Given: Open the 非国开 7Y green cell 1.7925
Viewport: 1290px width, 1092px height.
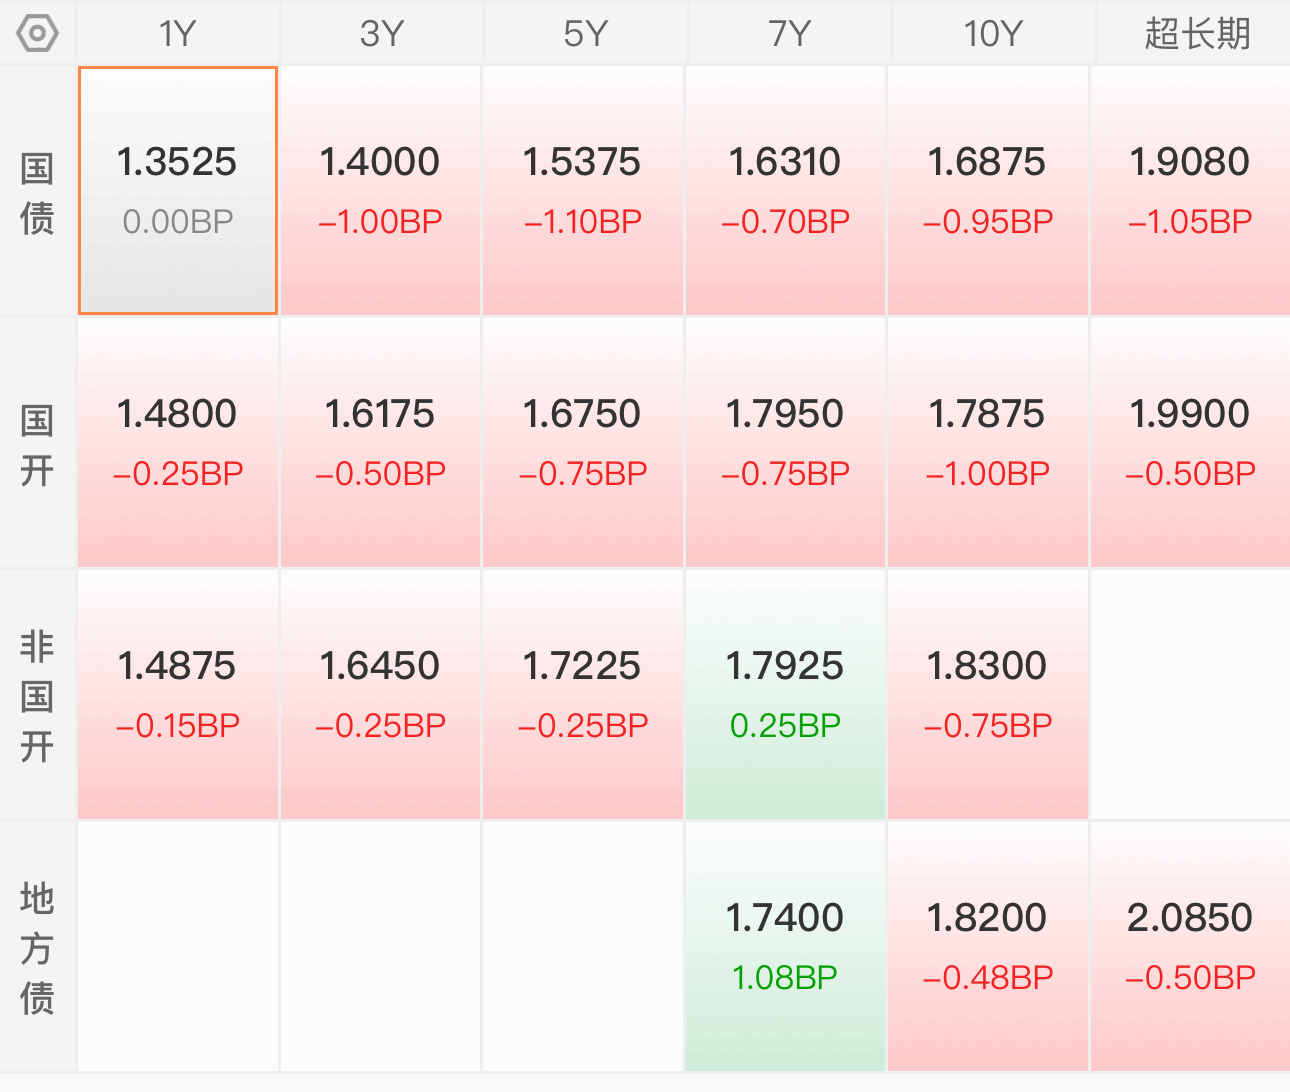Looking at the screenshot, I should [785, 695].
